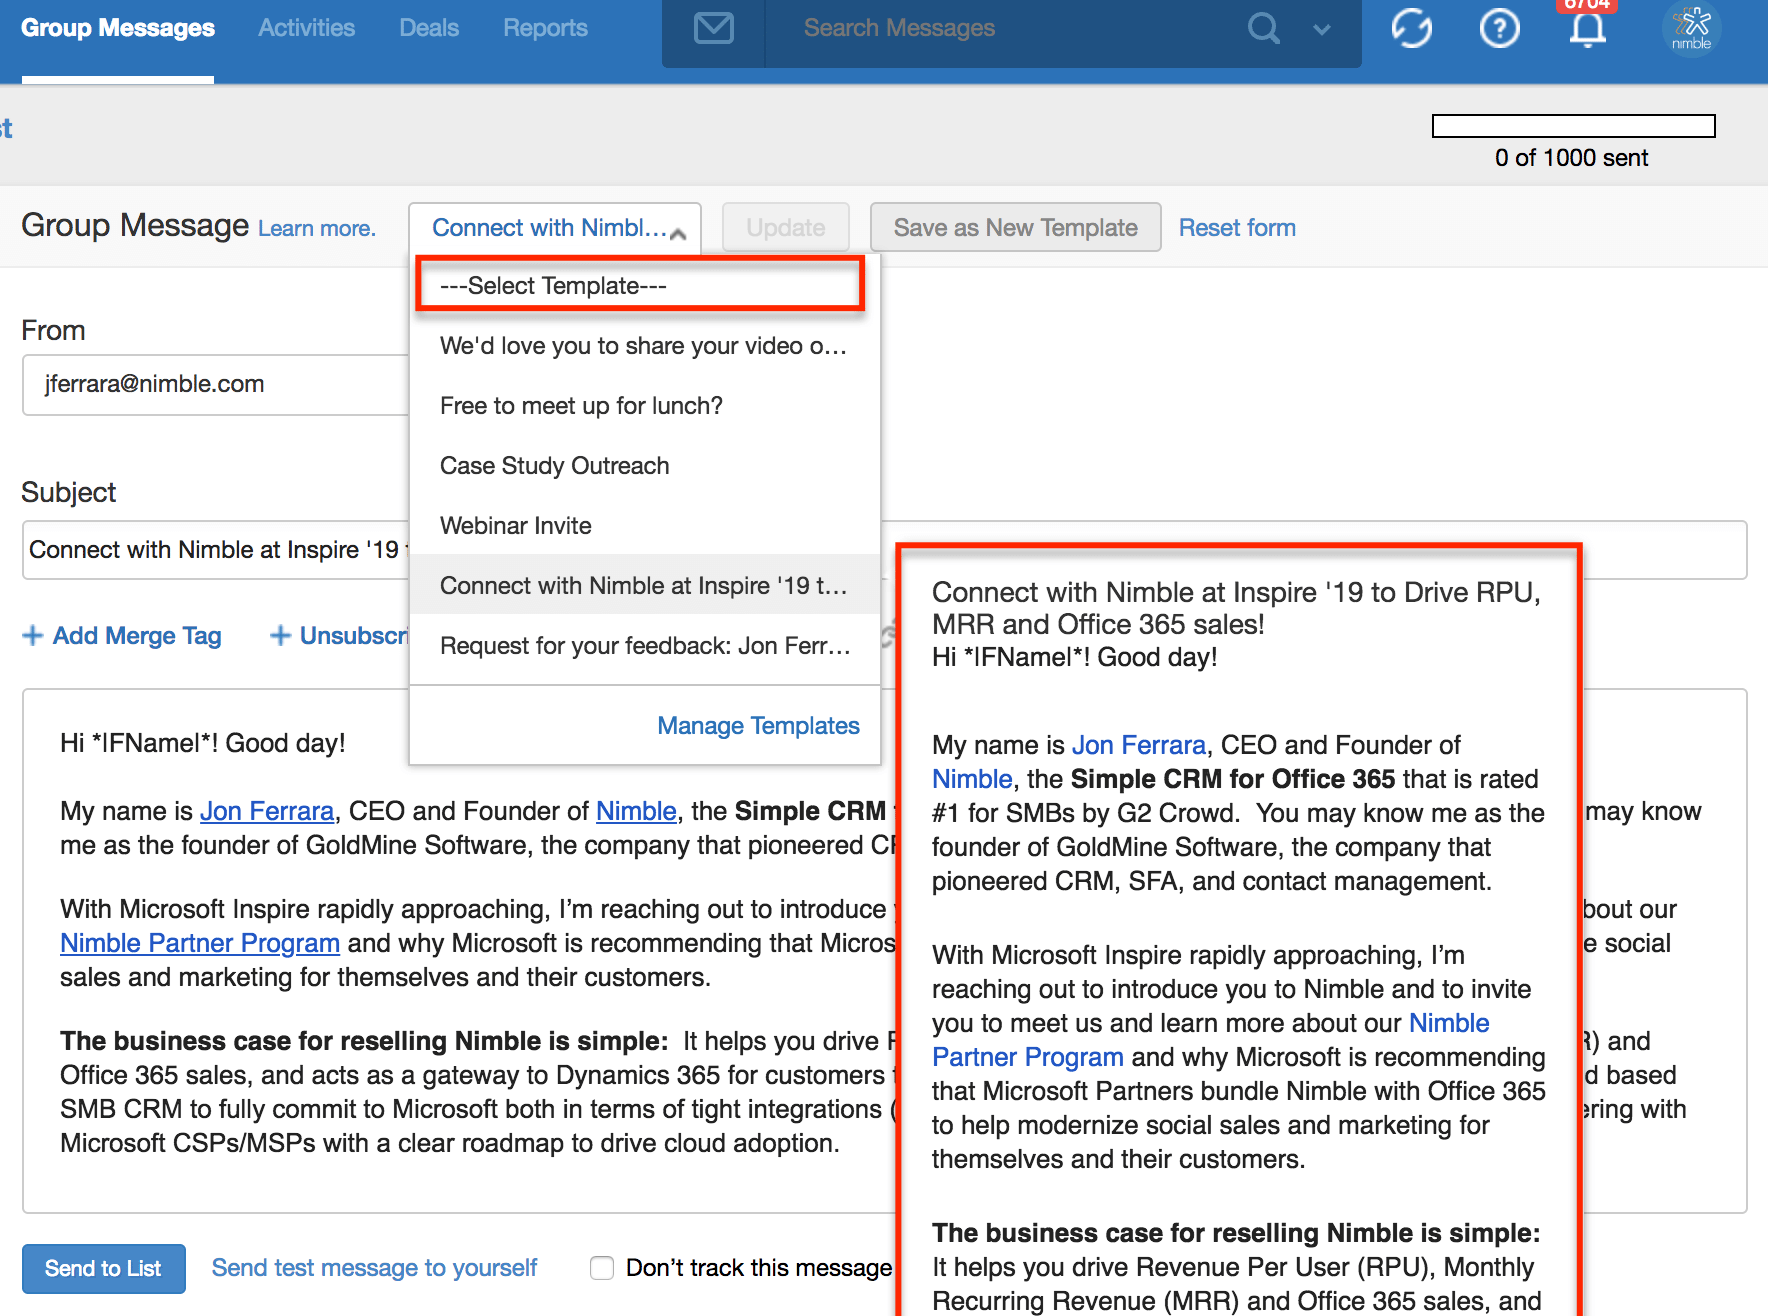This screenshot has width=1768, height=1316.
Task: Click the Send to List button
Action: (x=103, y=1268)
